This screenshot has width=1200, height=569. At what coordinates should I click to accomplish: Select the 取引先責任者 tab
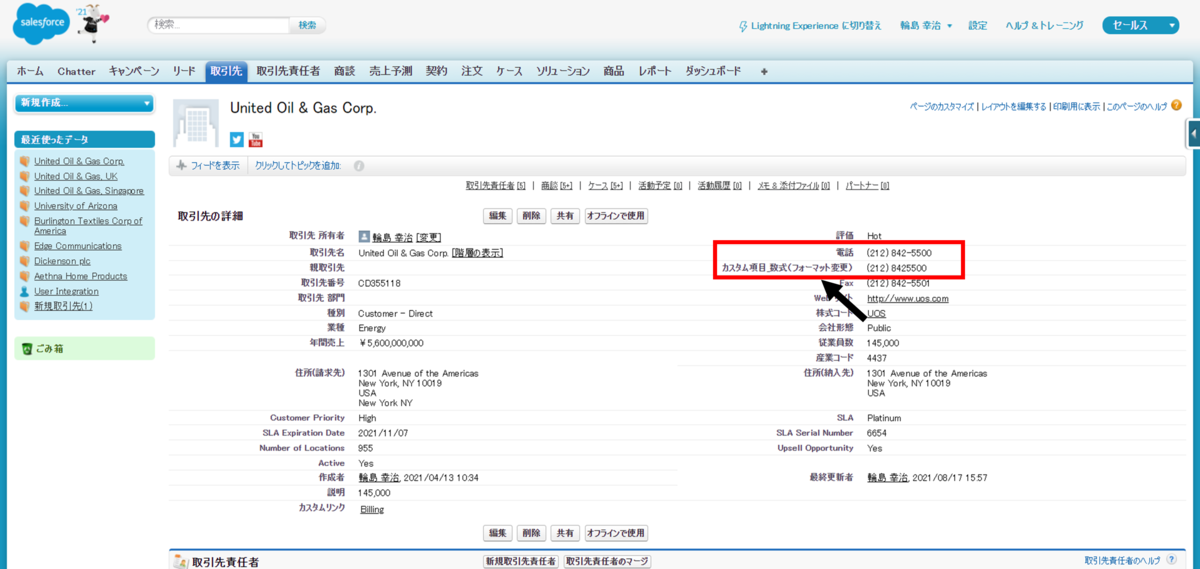(x=289, y=72)
